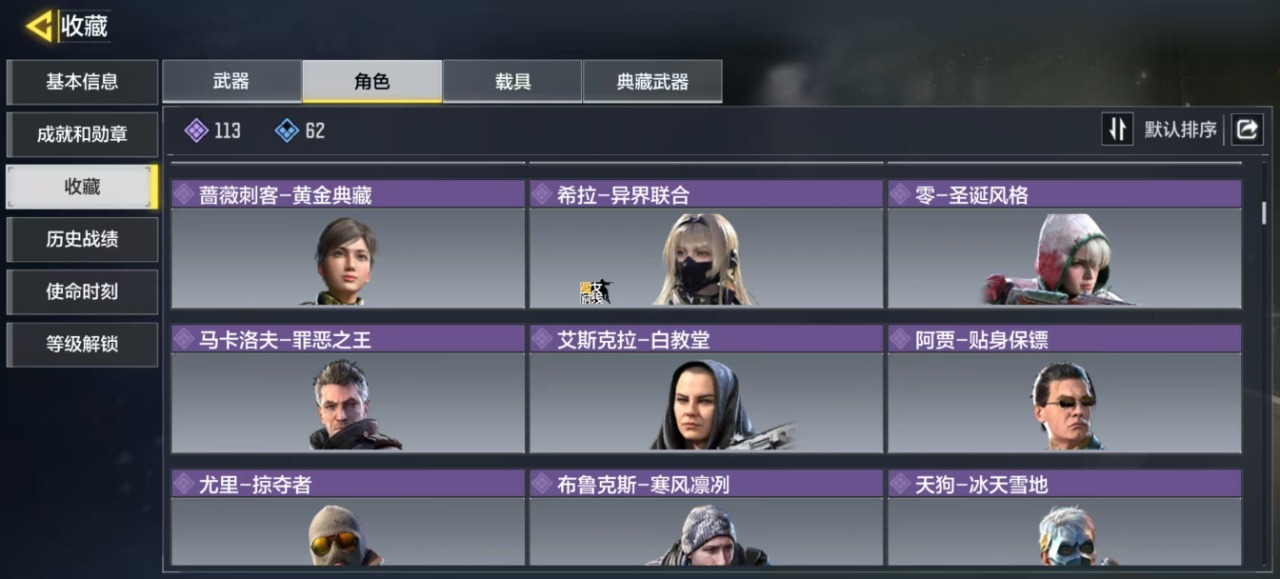Image resolution: width=1280 pixels, height=579 pixels.
Task: Click the vertical scrollbar thumb
Action: 1264,212
